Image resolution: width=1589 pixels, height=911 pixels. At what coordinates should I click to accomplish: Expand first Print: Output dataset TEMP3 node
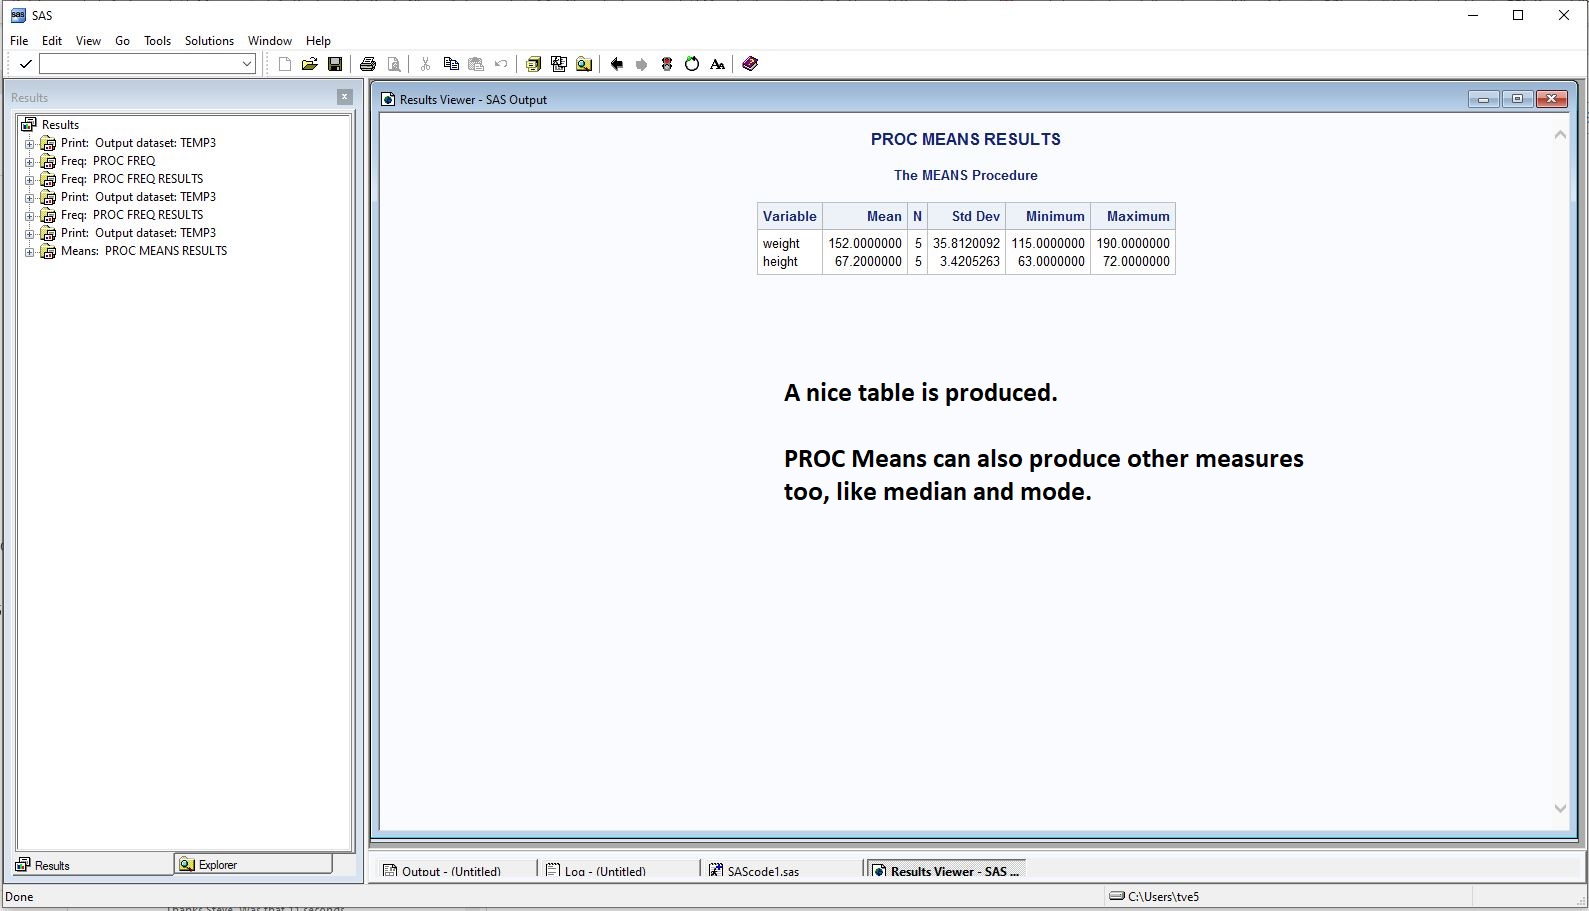point(30,144)
